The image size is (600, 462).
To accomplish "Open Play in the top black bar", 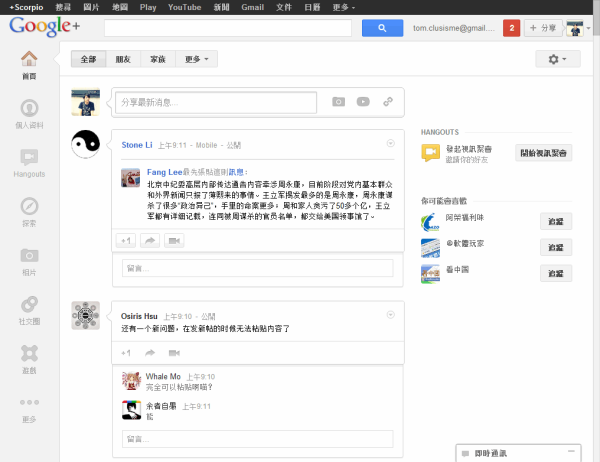I will pos(148,7).
